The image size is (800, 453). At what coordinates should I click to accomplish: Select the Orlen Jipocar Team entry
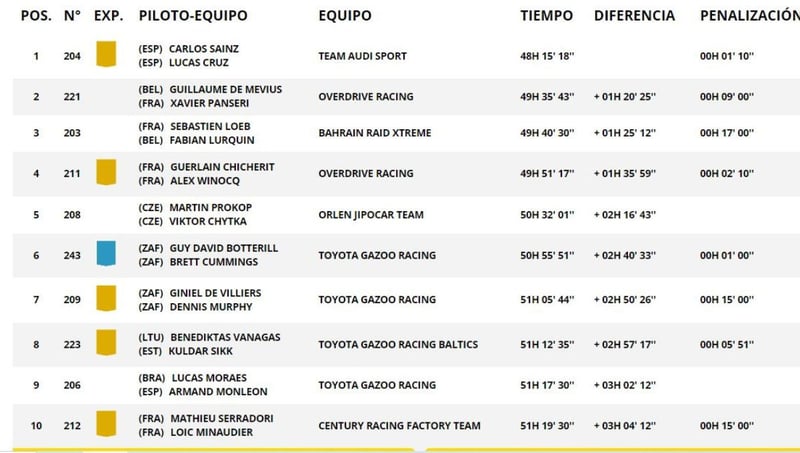372,214
